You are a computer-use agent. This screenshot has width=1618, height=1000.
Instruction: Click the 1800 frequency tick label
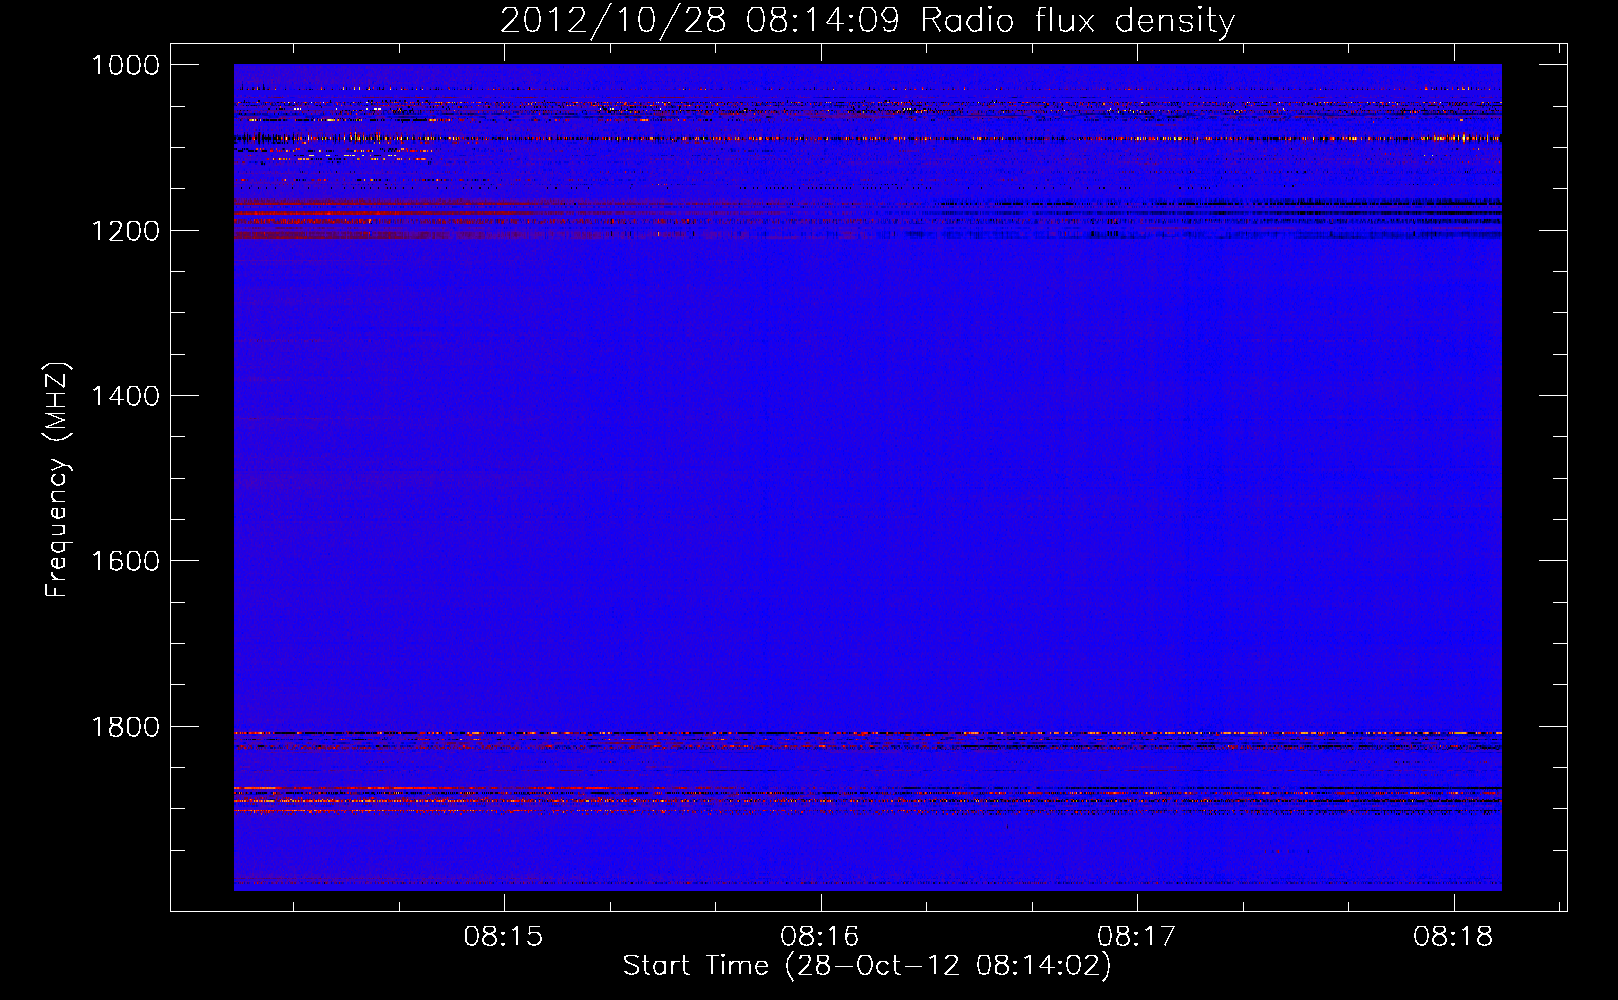point(125,727)
